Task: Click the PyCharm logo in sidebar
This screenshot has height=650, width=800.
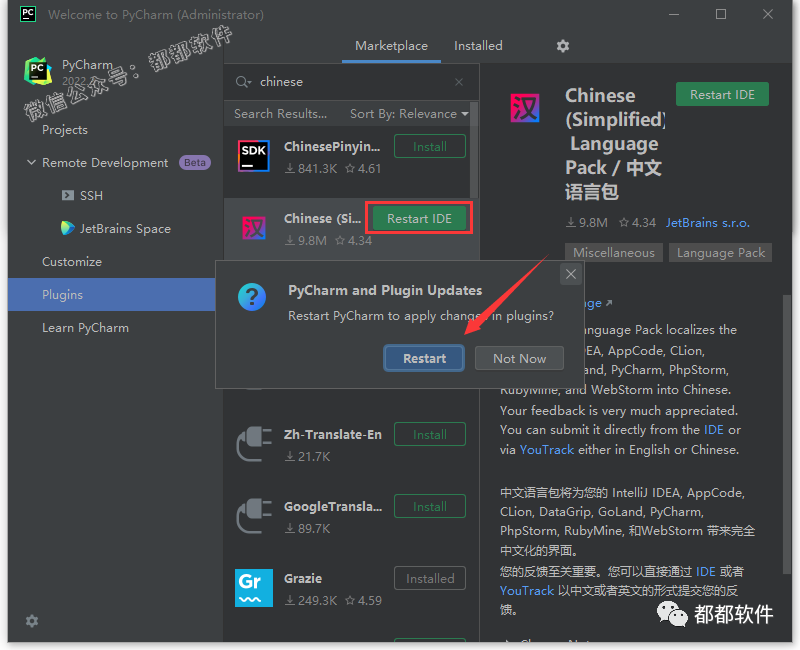Action: coord(38,71)
